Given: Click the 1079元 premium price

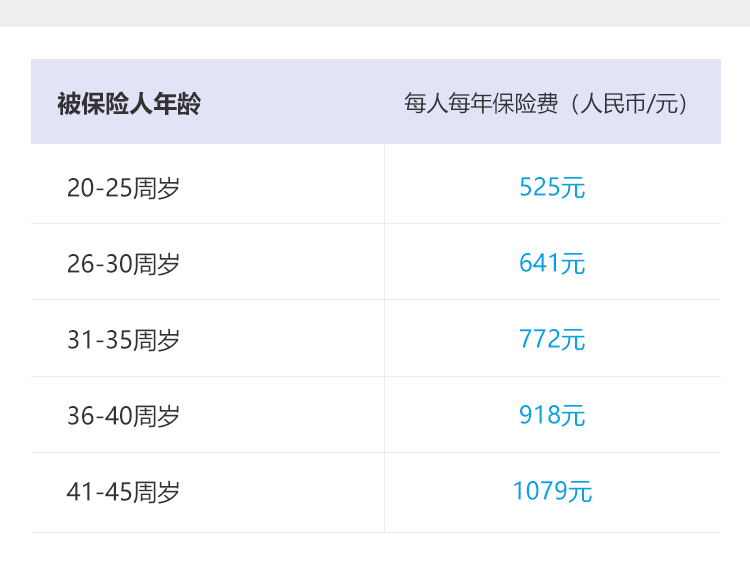Looking at the screenshot, I should [552, 492].
